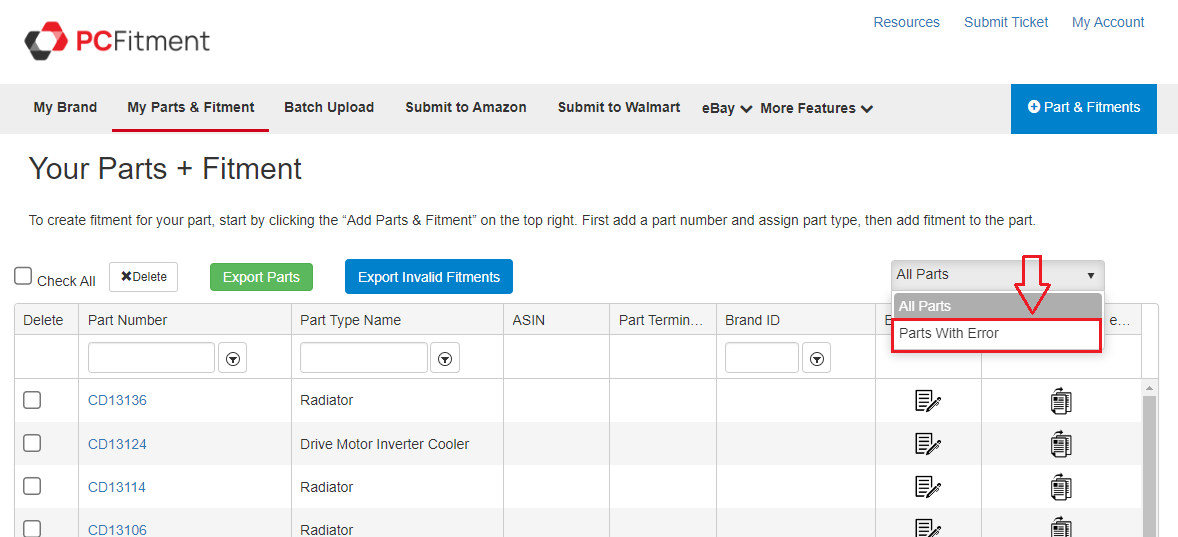Select the checkbox for part CD13136
The width and height of the screenshot is (1178, 537).
32,400
